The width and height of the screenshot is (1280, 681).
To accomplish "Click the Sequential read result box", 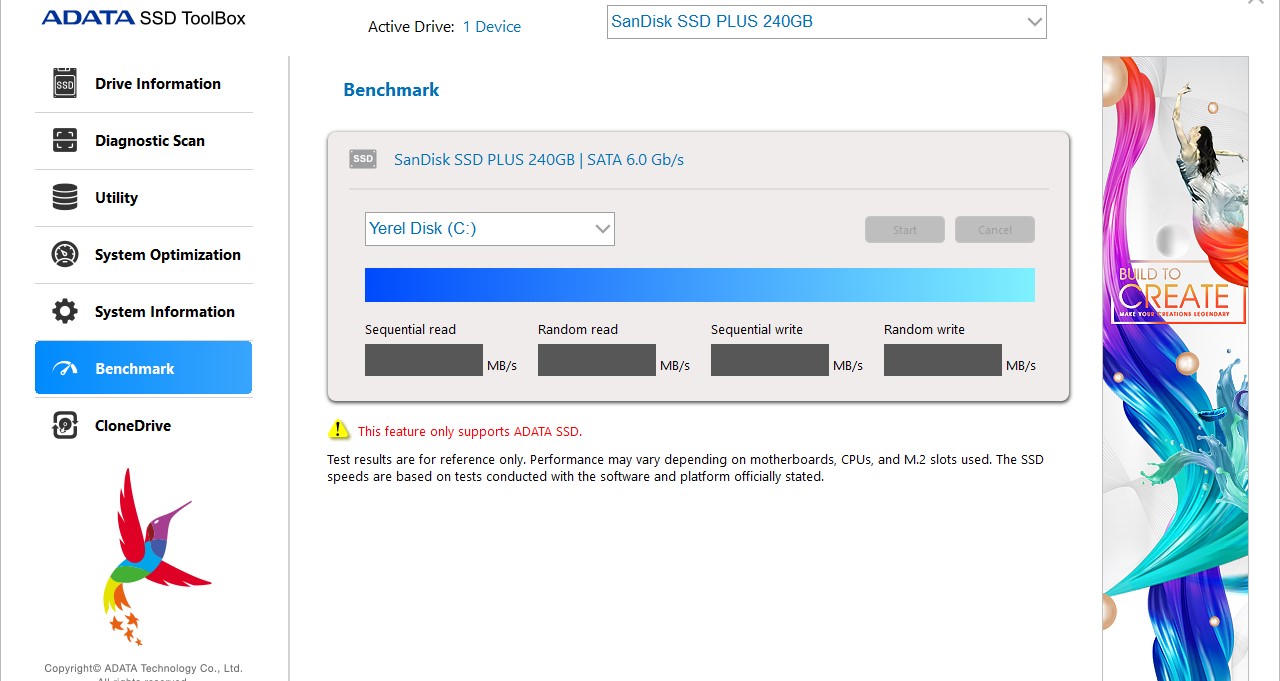I will 424,360.
